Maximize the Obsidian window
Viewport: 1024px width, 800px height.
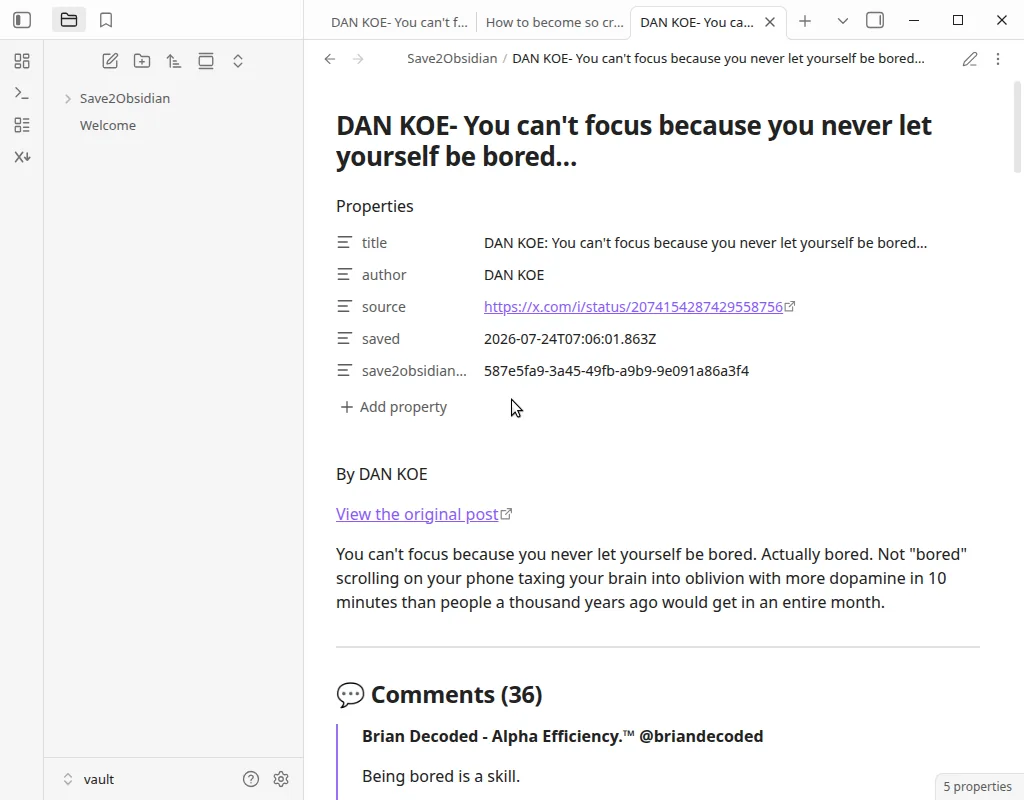958,20
